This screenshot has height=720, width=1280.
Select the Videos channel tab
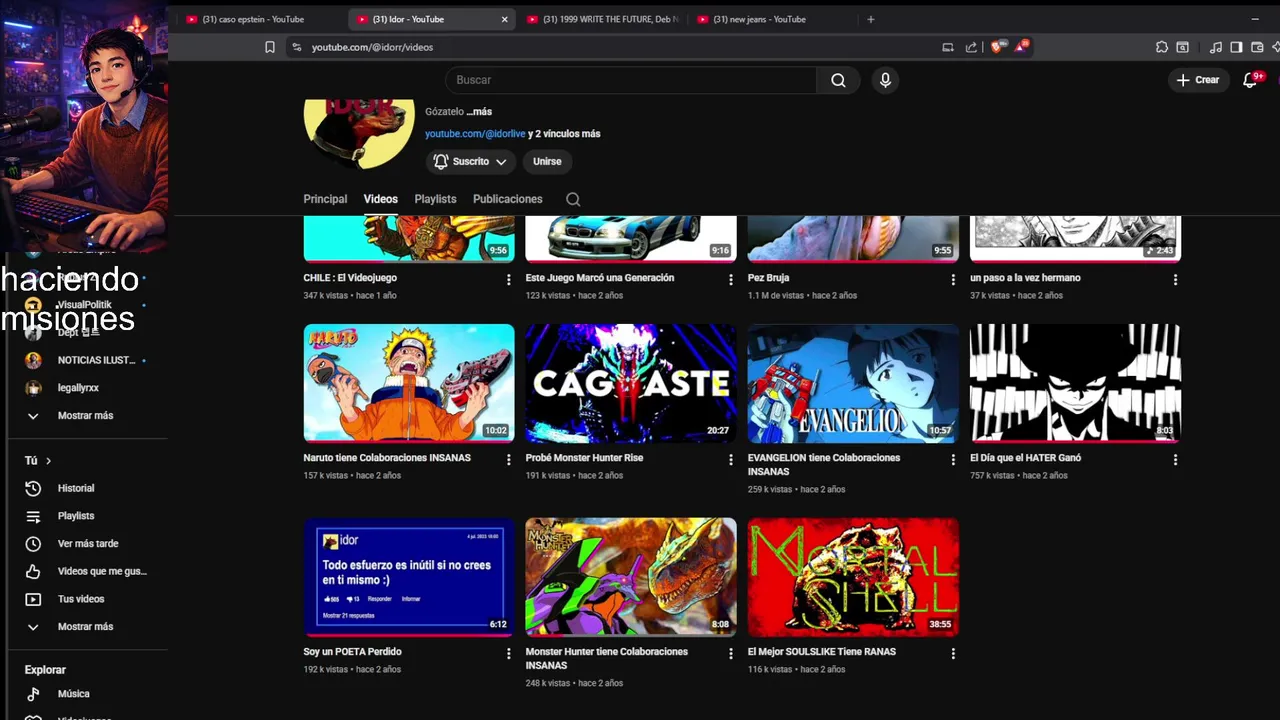[x=380, y=199]
